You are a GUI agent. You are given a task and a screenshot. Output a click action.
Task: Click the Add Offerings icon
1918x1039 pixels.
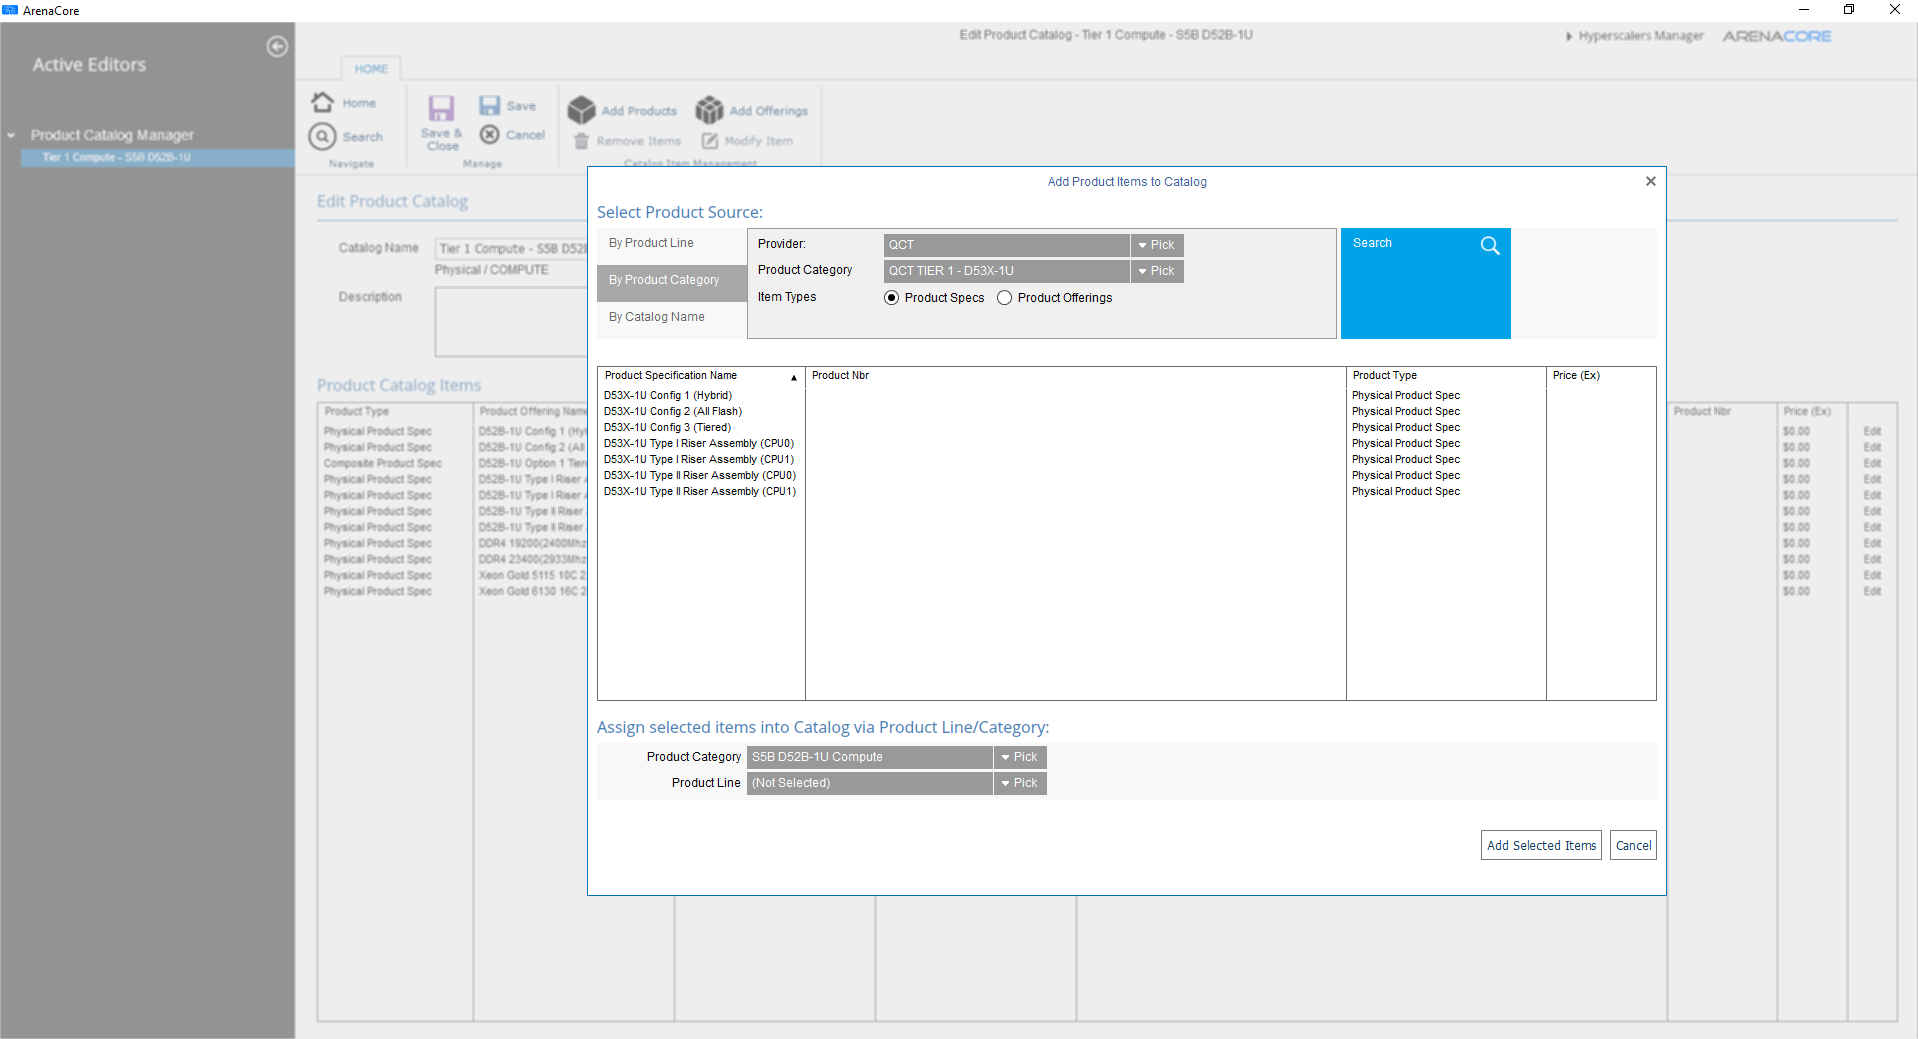click(x=709, y=110)
